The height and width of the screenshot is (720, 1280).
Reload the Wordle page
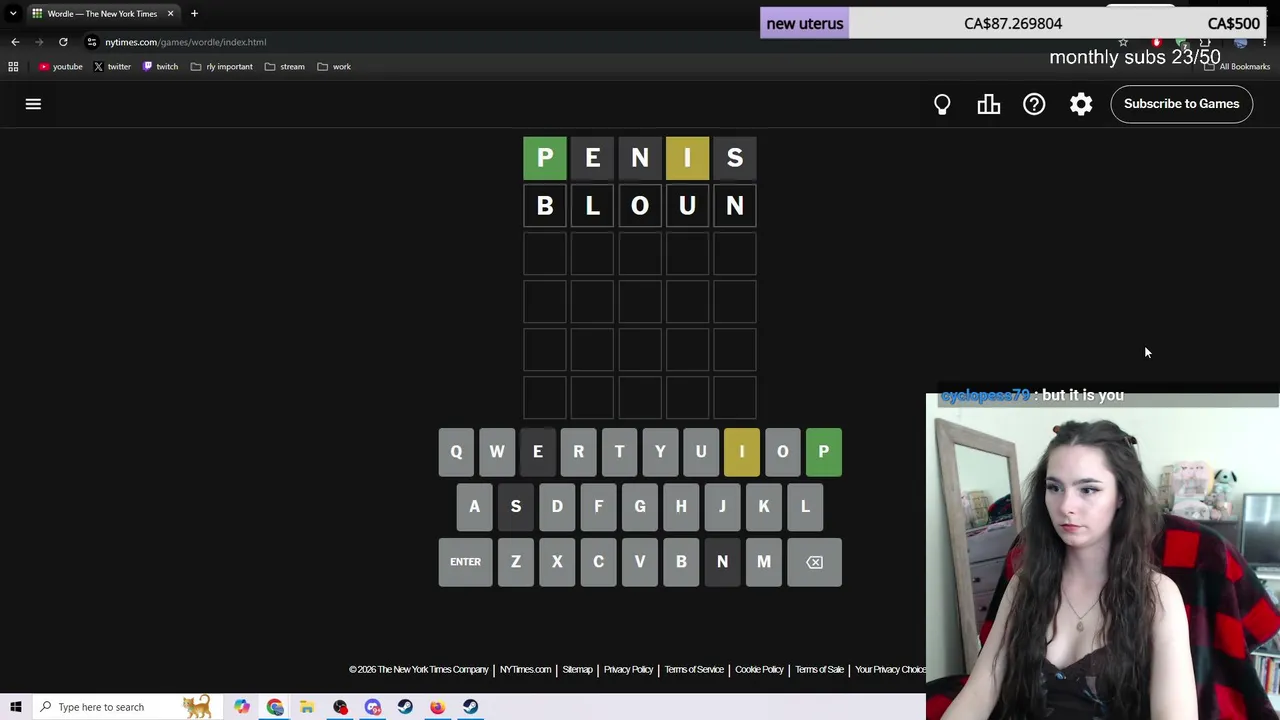pos(63,42)
